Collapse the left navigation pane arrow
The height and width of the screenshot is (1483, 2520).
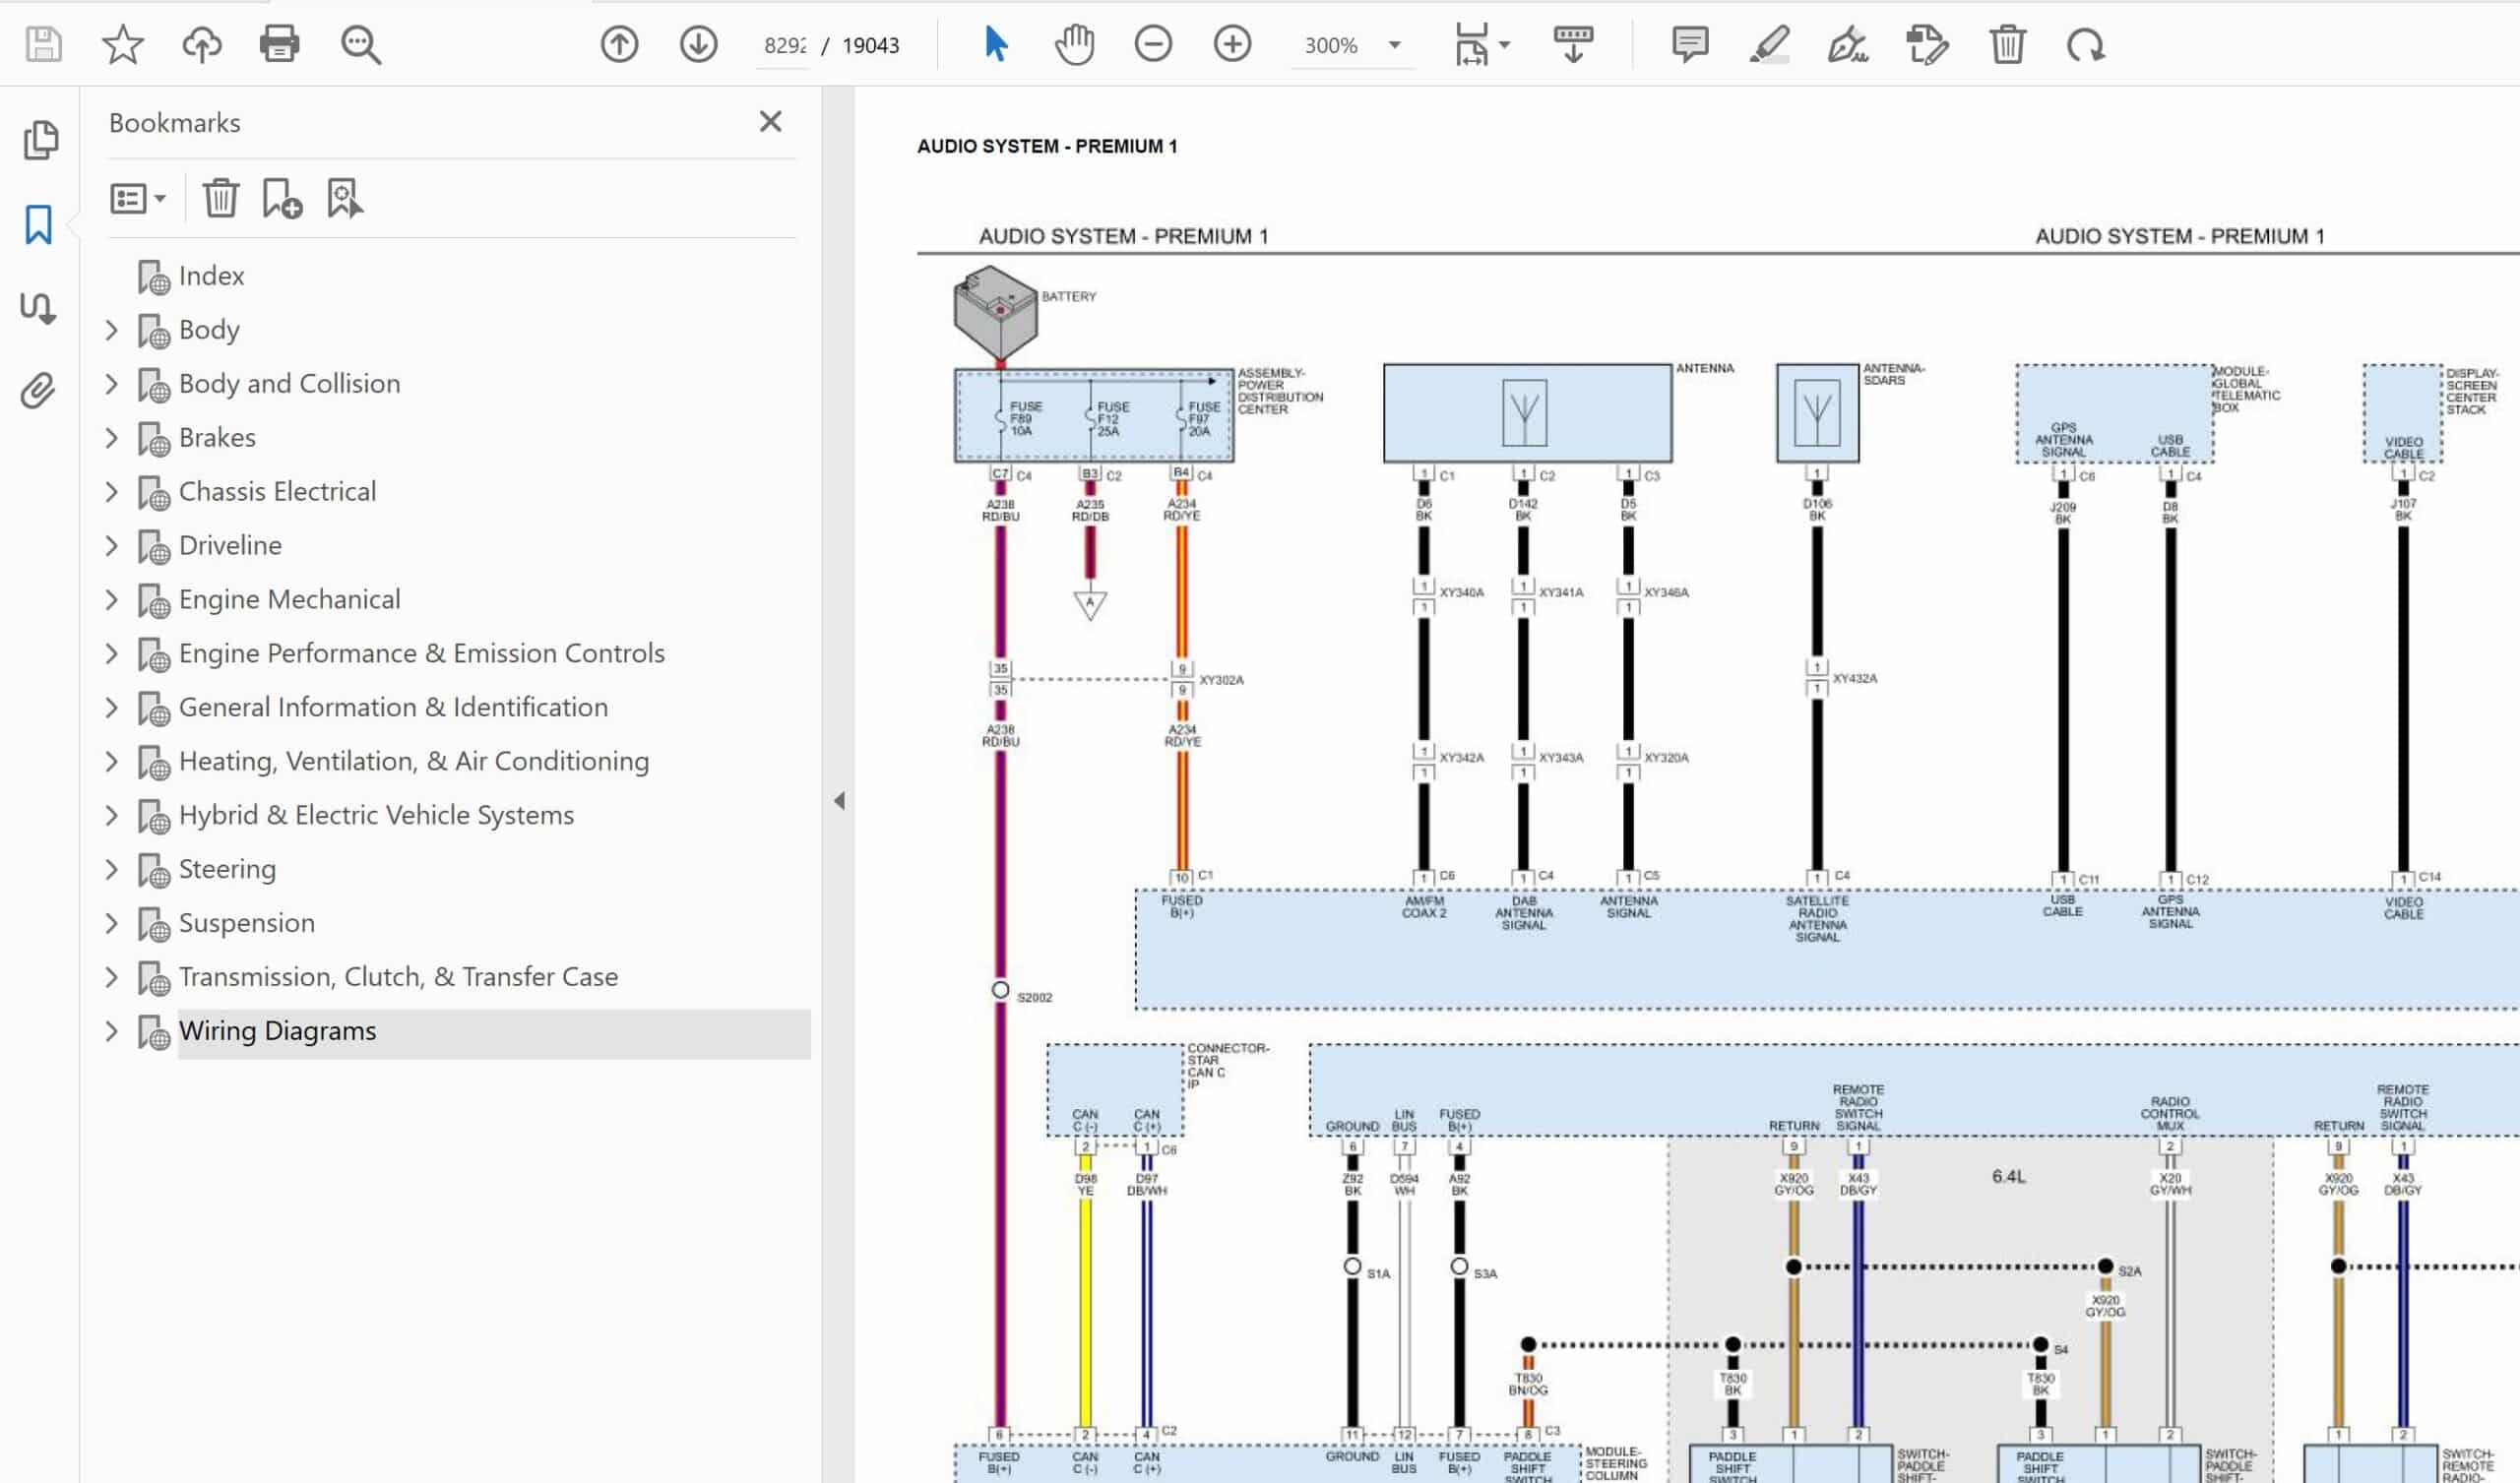coord(839,800)
